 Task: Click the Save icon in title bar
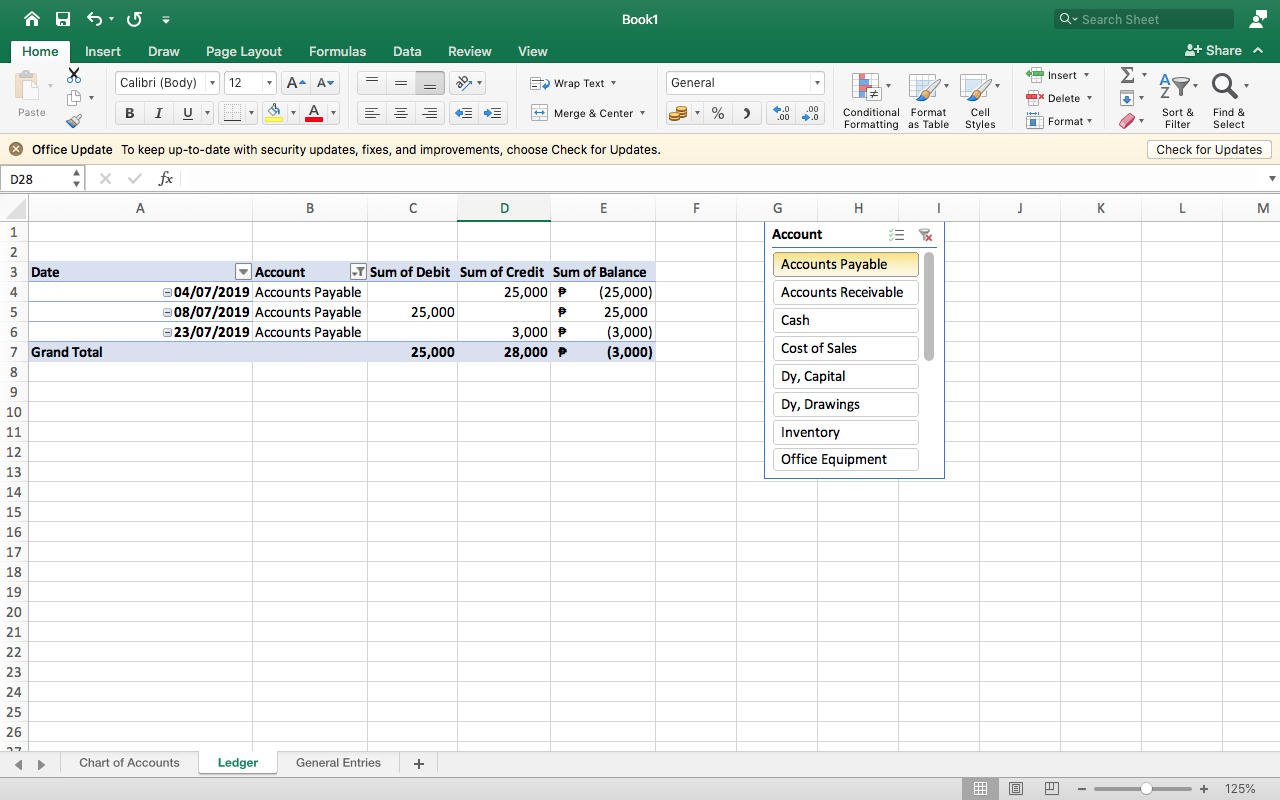(63, 19)
